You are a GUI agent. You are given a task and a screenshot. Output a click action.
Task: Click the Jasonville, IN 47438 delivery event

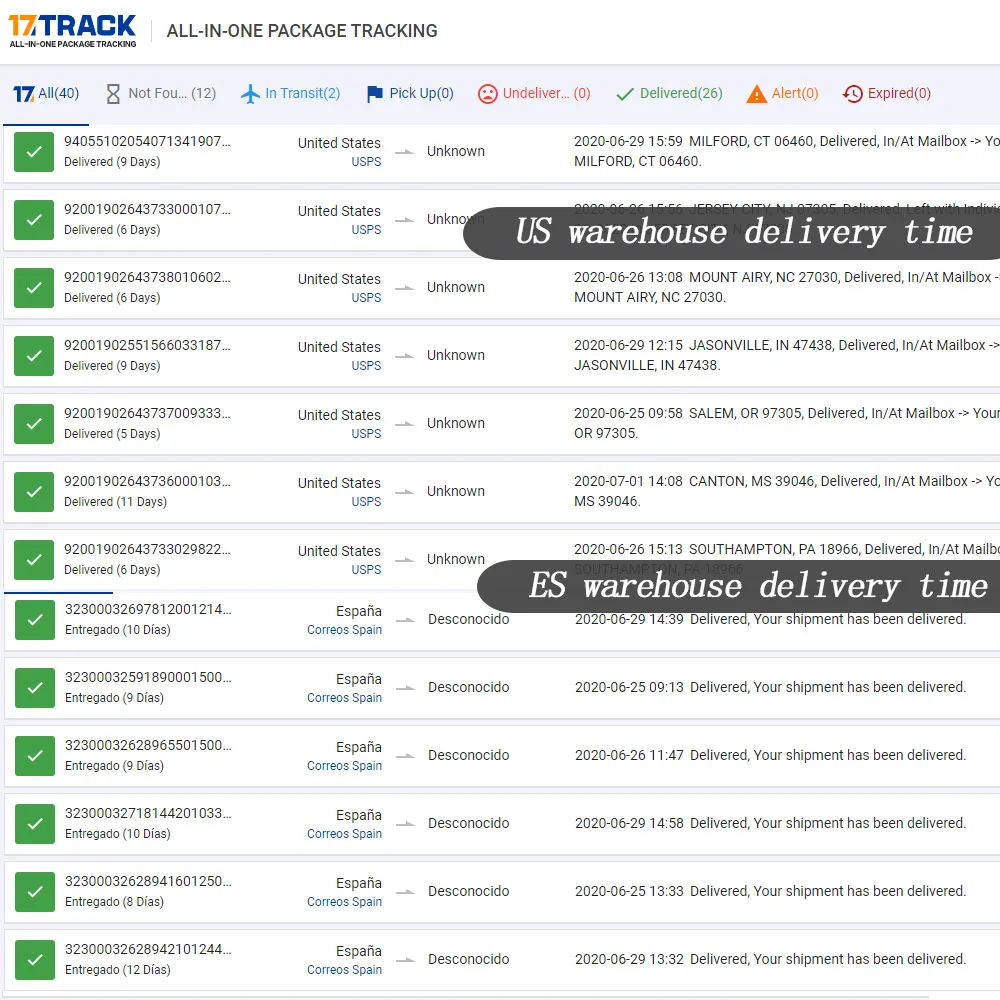786,355
